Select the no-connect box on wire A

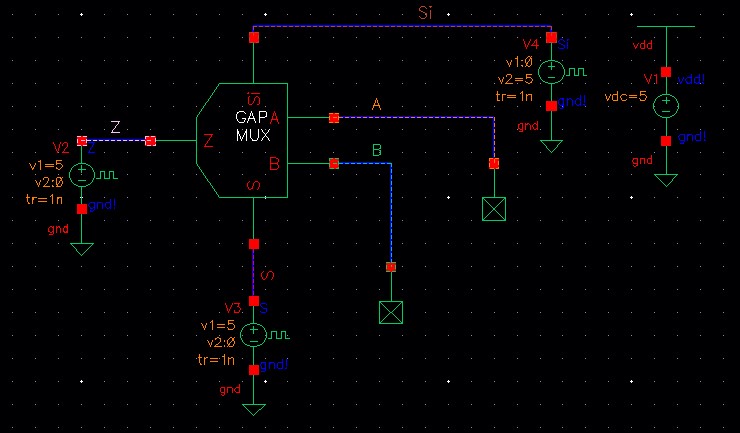tap(494, 209)
